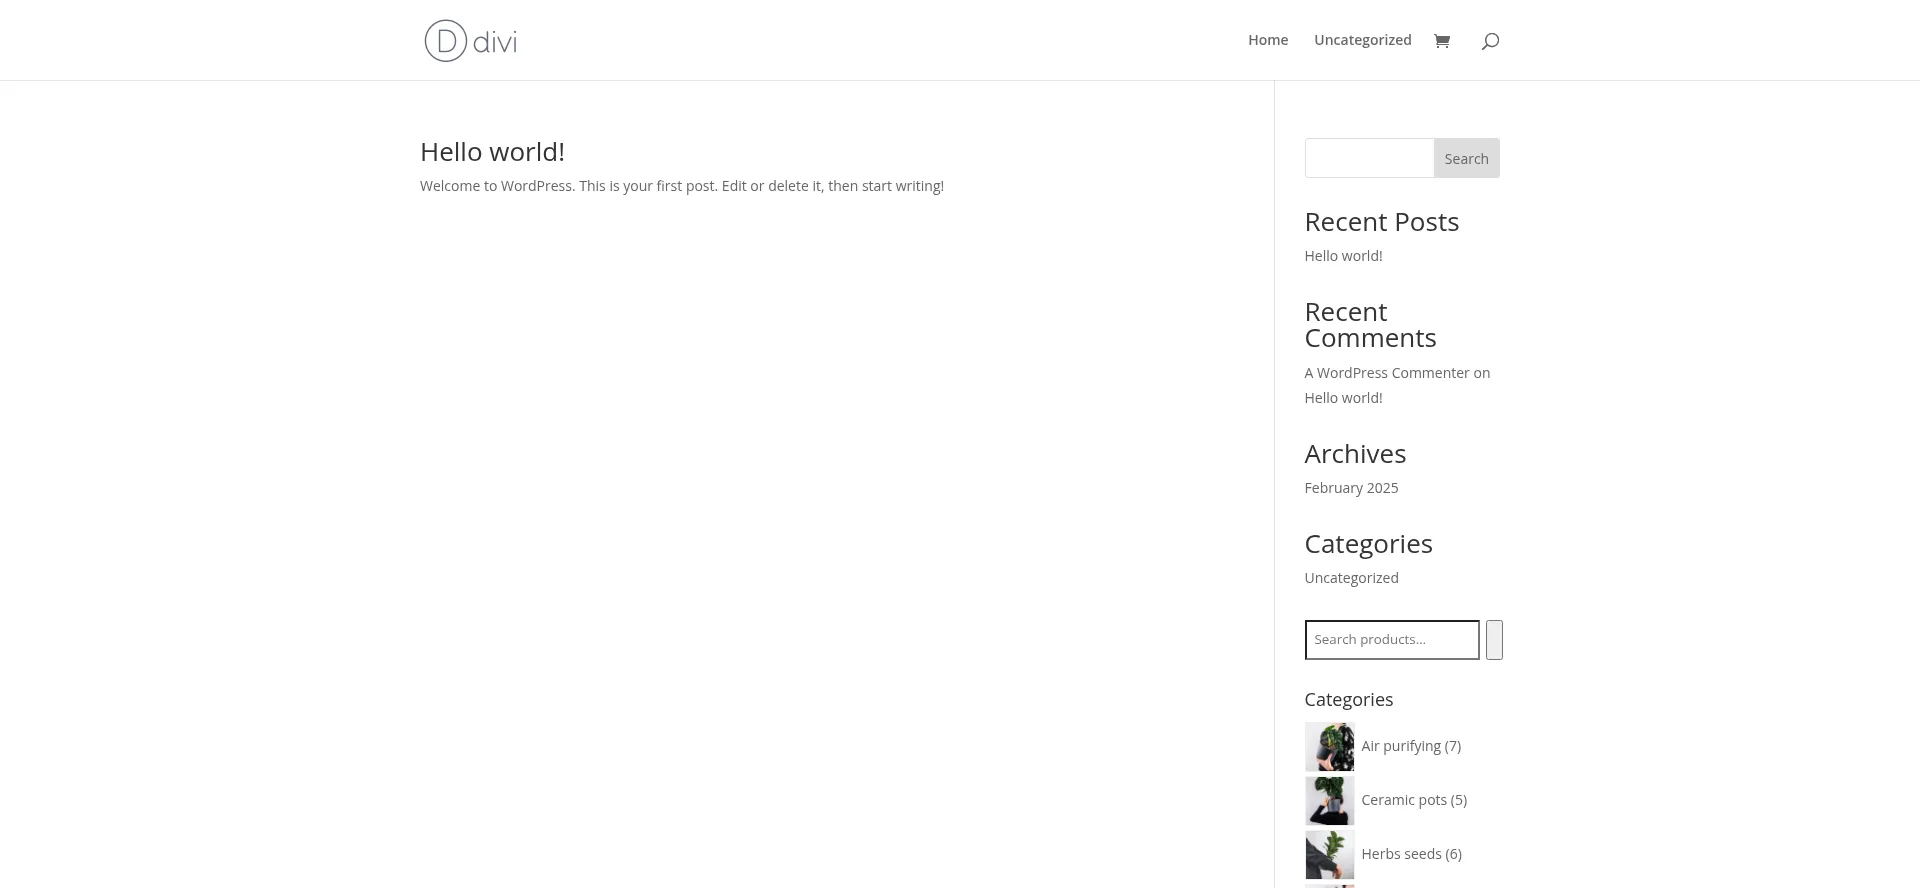Open "Hello world!" under Recent Posts
This screenshot has width=1920, height=888.
(x=1343, y=256)
